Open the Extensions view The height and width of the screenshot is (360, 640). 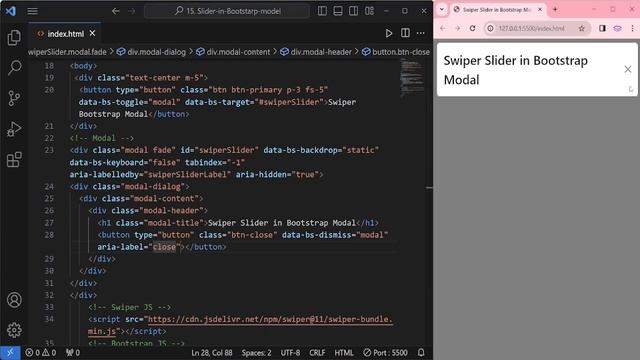tap(14, 160)
